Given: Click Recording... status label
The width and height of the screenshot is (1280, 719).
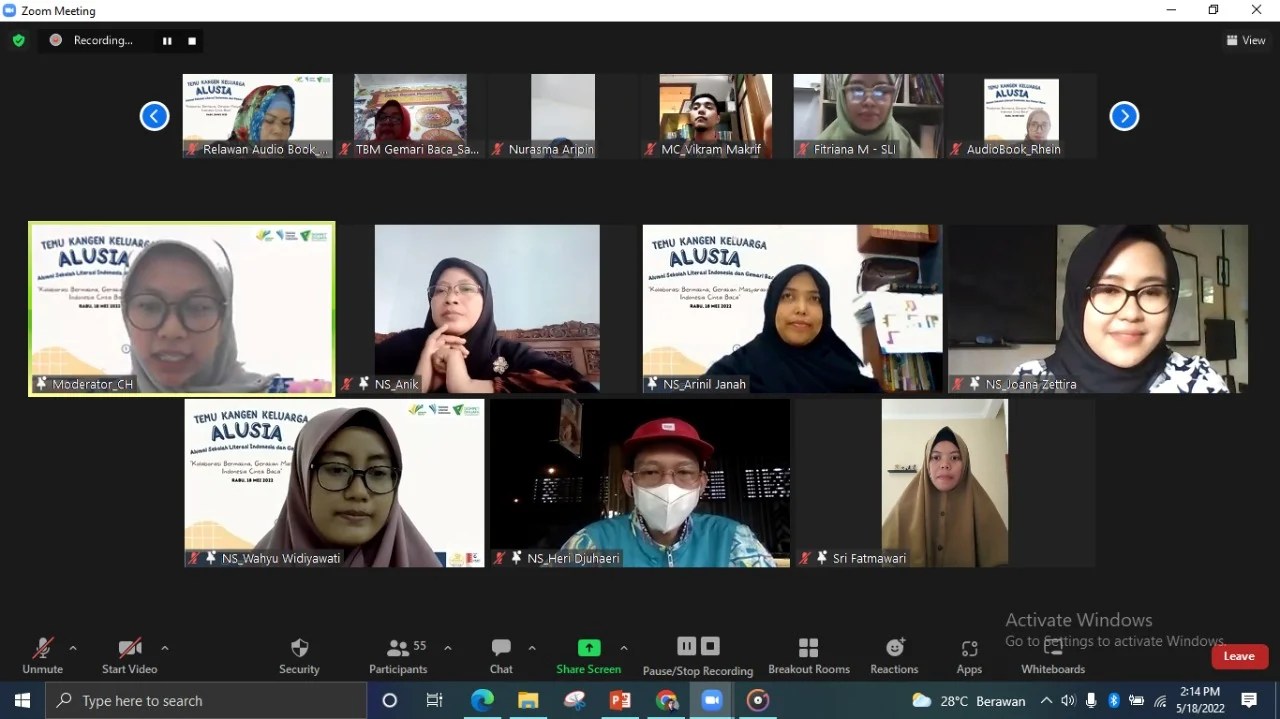Looking at the screenshot, I should [103, 41].
